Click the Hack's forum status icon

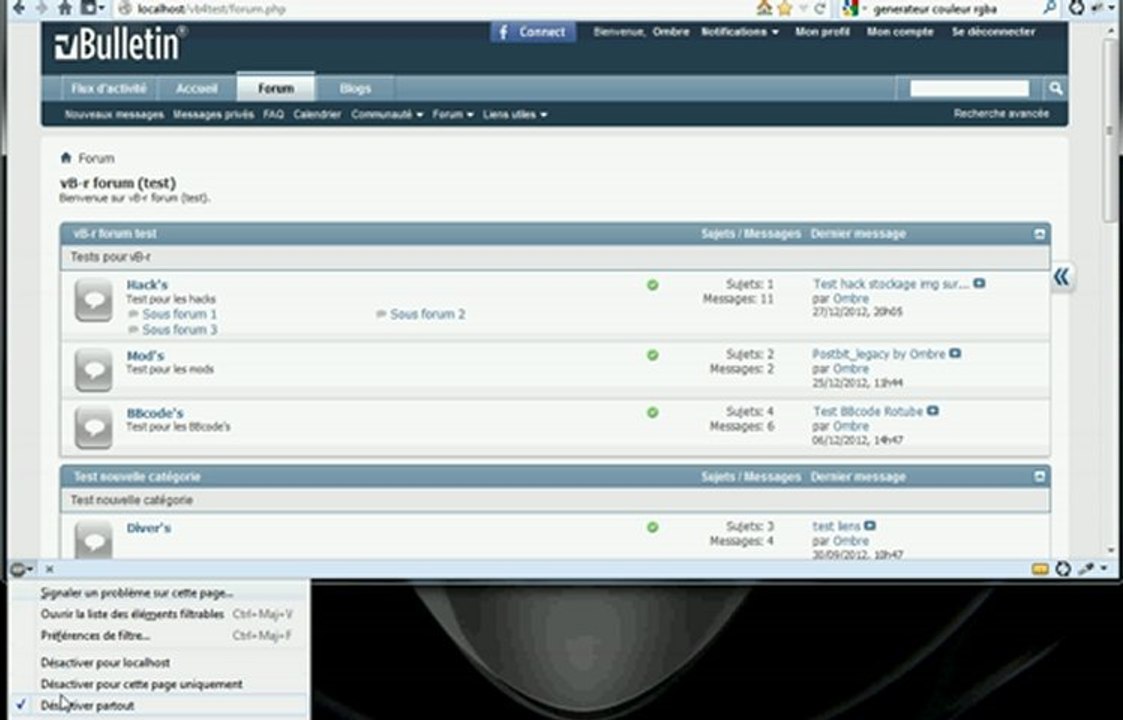94,300
